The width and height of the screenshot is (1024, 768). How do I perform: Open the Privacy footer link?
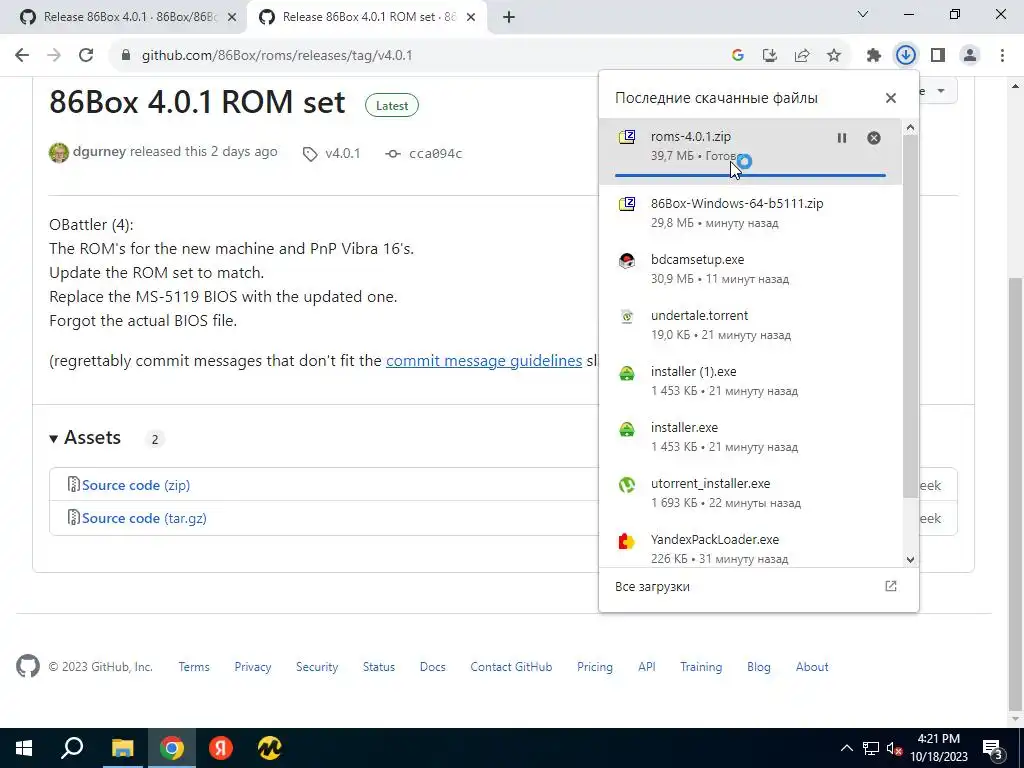click(253, 667)
